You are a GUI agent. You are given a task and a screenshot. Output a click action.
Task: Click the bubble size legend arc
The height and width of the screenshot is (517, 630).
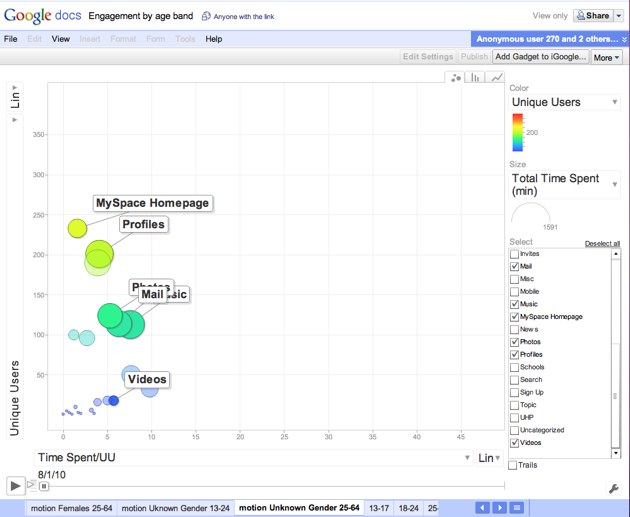click(x=530, y=213)
